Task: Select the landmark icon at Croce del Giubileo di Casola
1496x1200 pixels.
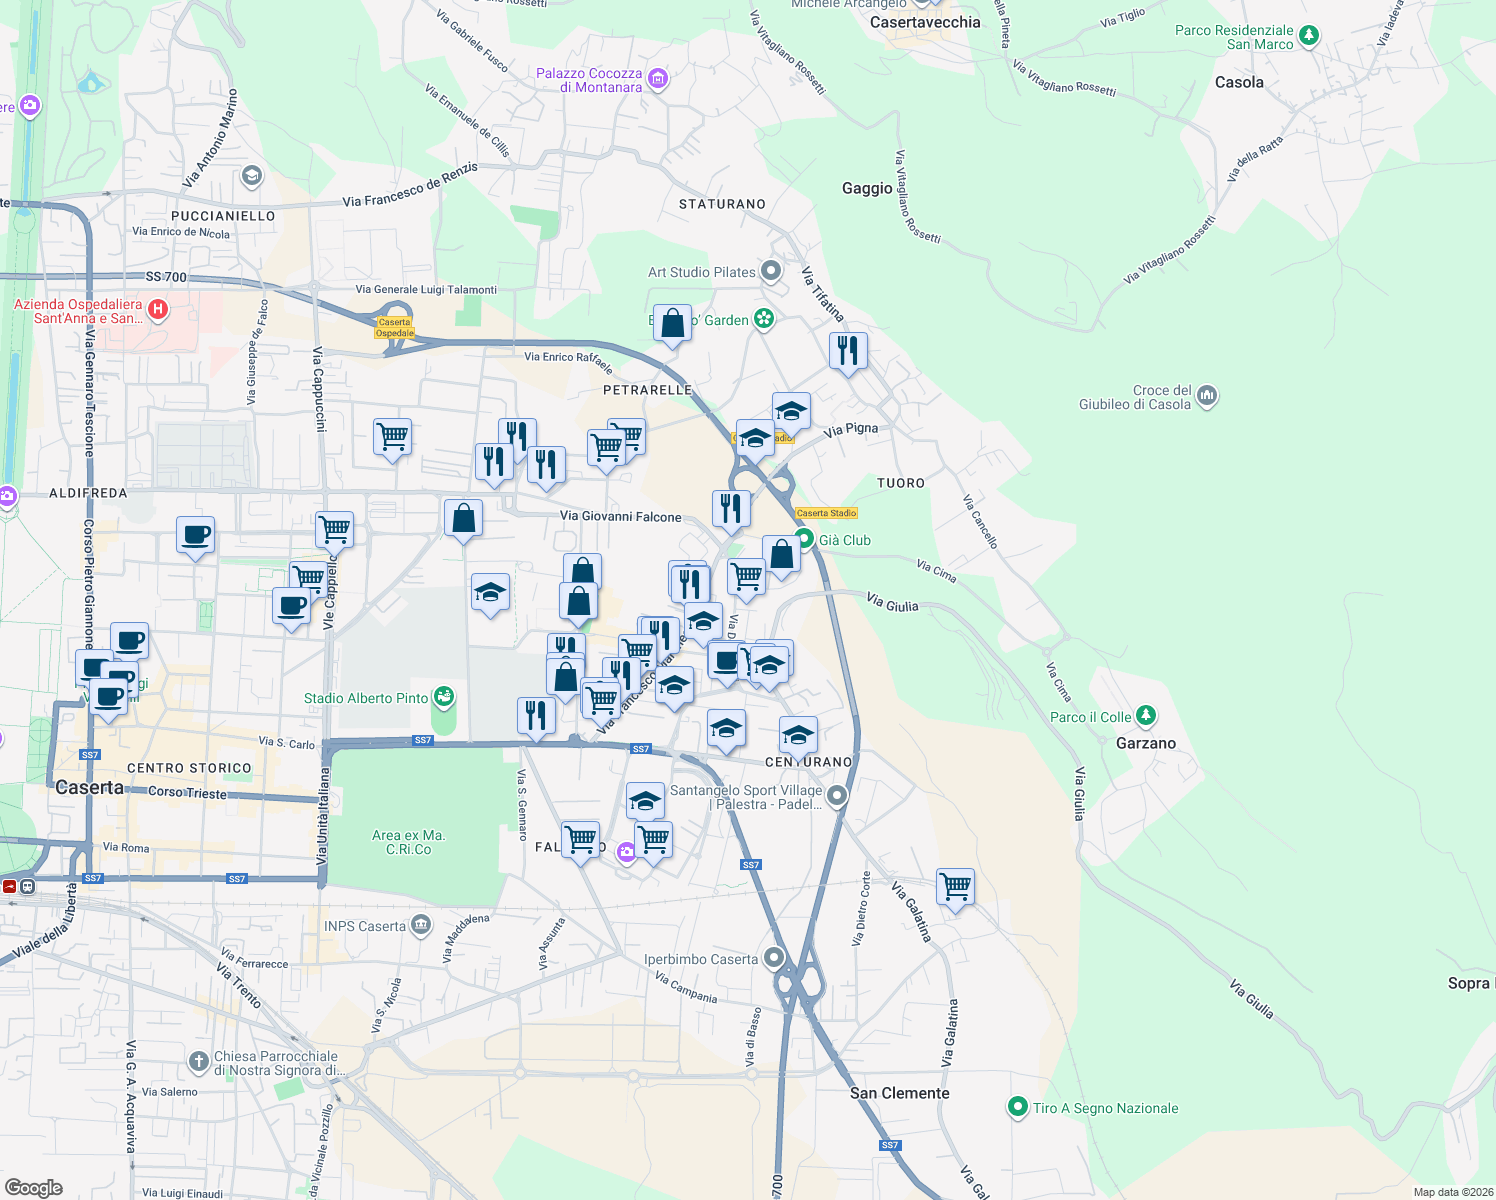Action: [x=1207, y=394]
